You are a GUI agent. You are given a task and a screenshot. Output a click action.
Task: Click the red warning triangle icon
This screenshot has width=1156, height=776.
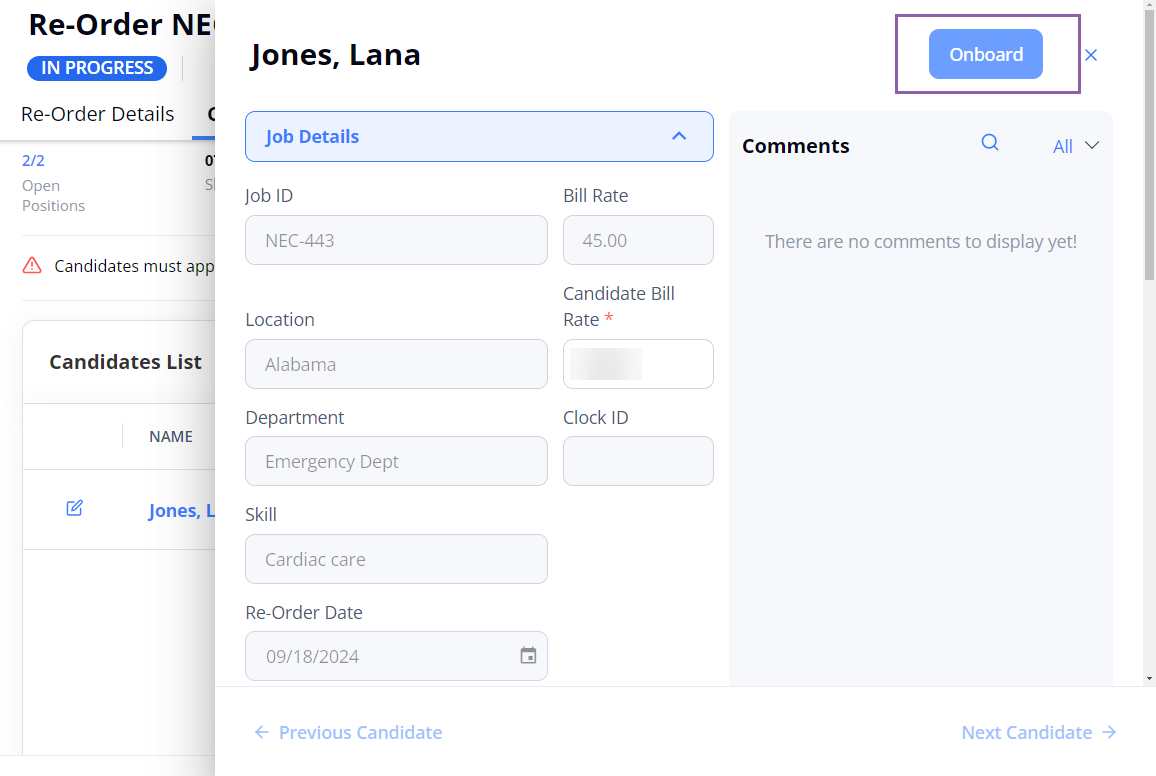[32, 265]
